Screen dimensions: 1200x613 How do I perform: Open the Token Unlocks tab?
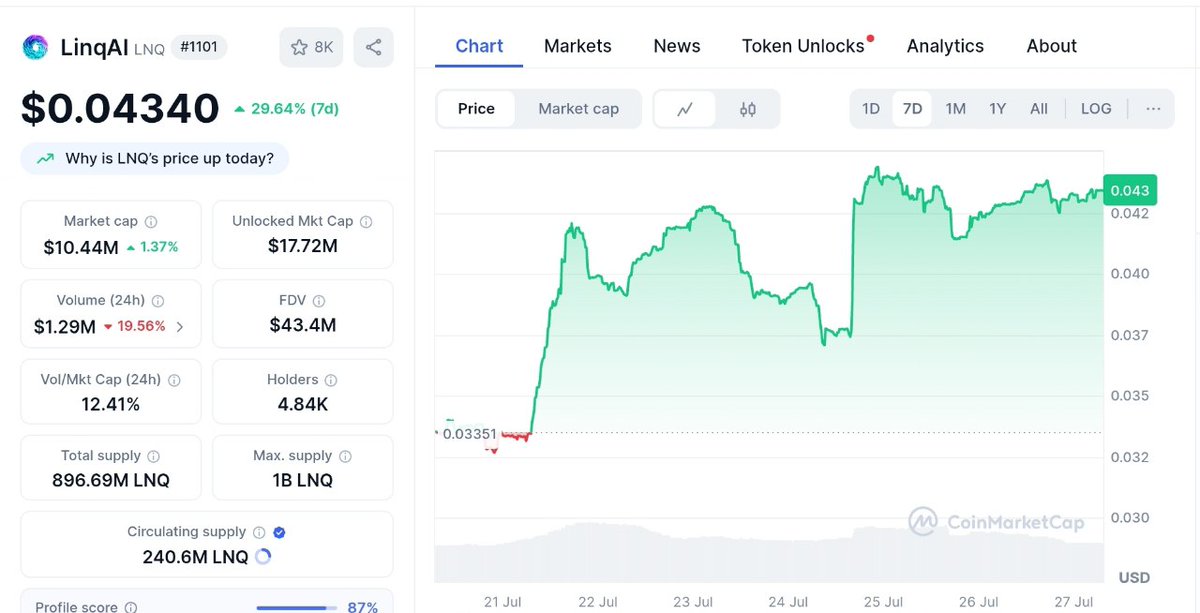(803, 46)
